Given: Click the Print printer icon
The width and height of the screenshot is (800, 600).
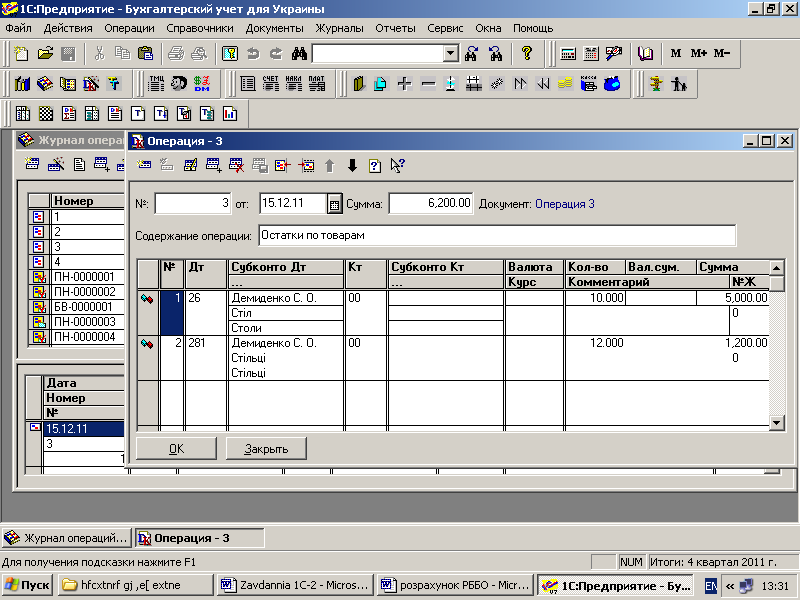Looking at the screenshot, I should click(x=176, y=54).
